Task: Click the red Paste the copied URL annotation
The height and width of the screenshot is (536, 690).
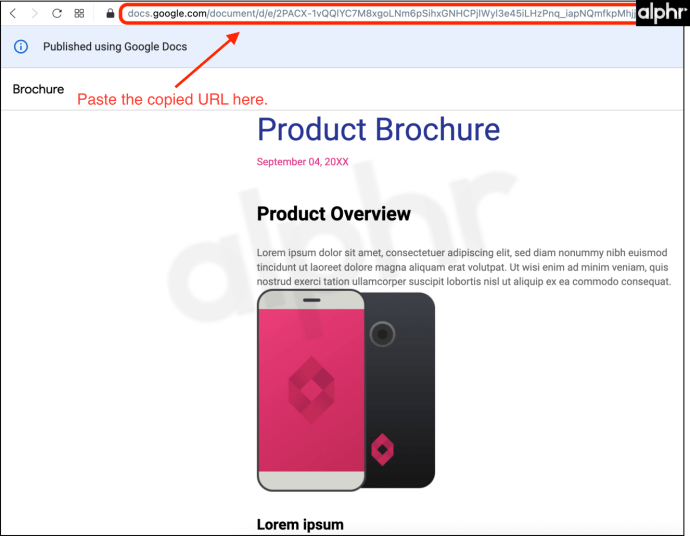Action: [x=172, y=99]
